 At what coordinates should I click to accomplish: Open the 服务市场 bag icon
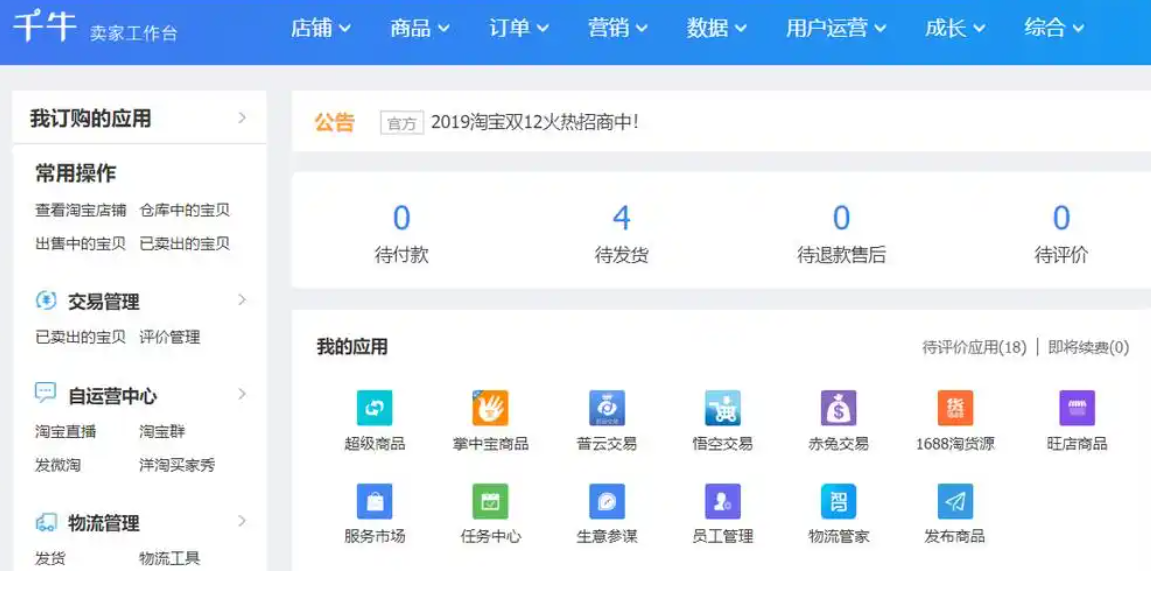[374, 502]
